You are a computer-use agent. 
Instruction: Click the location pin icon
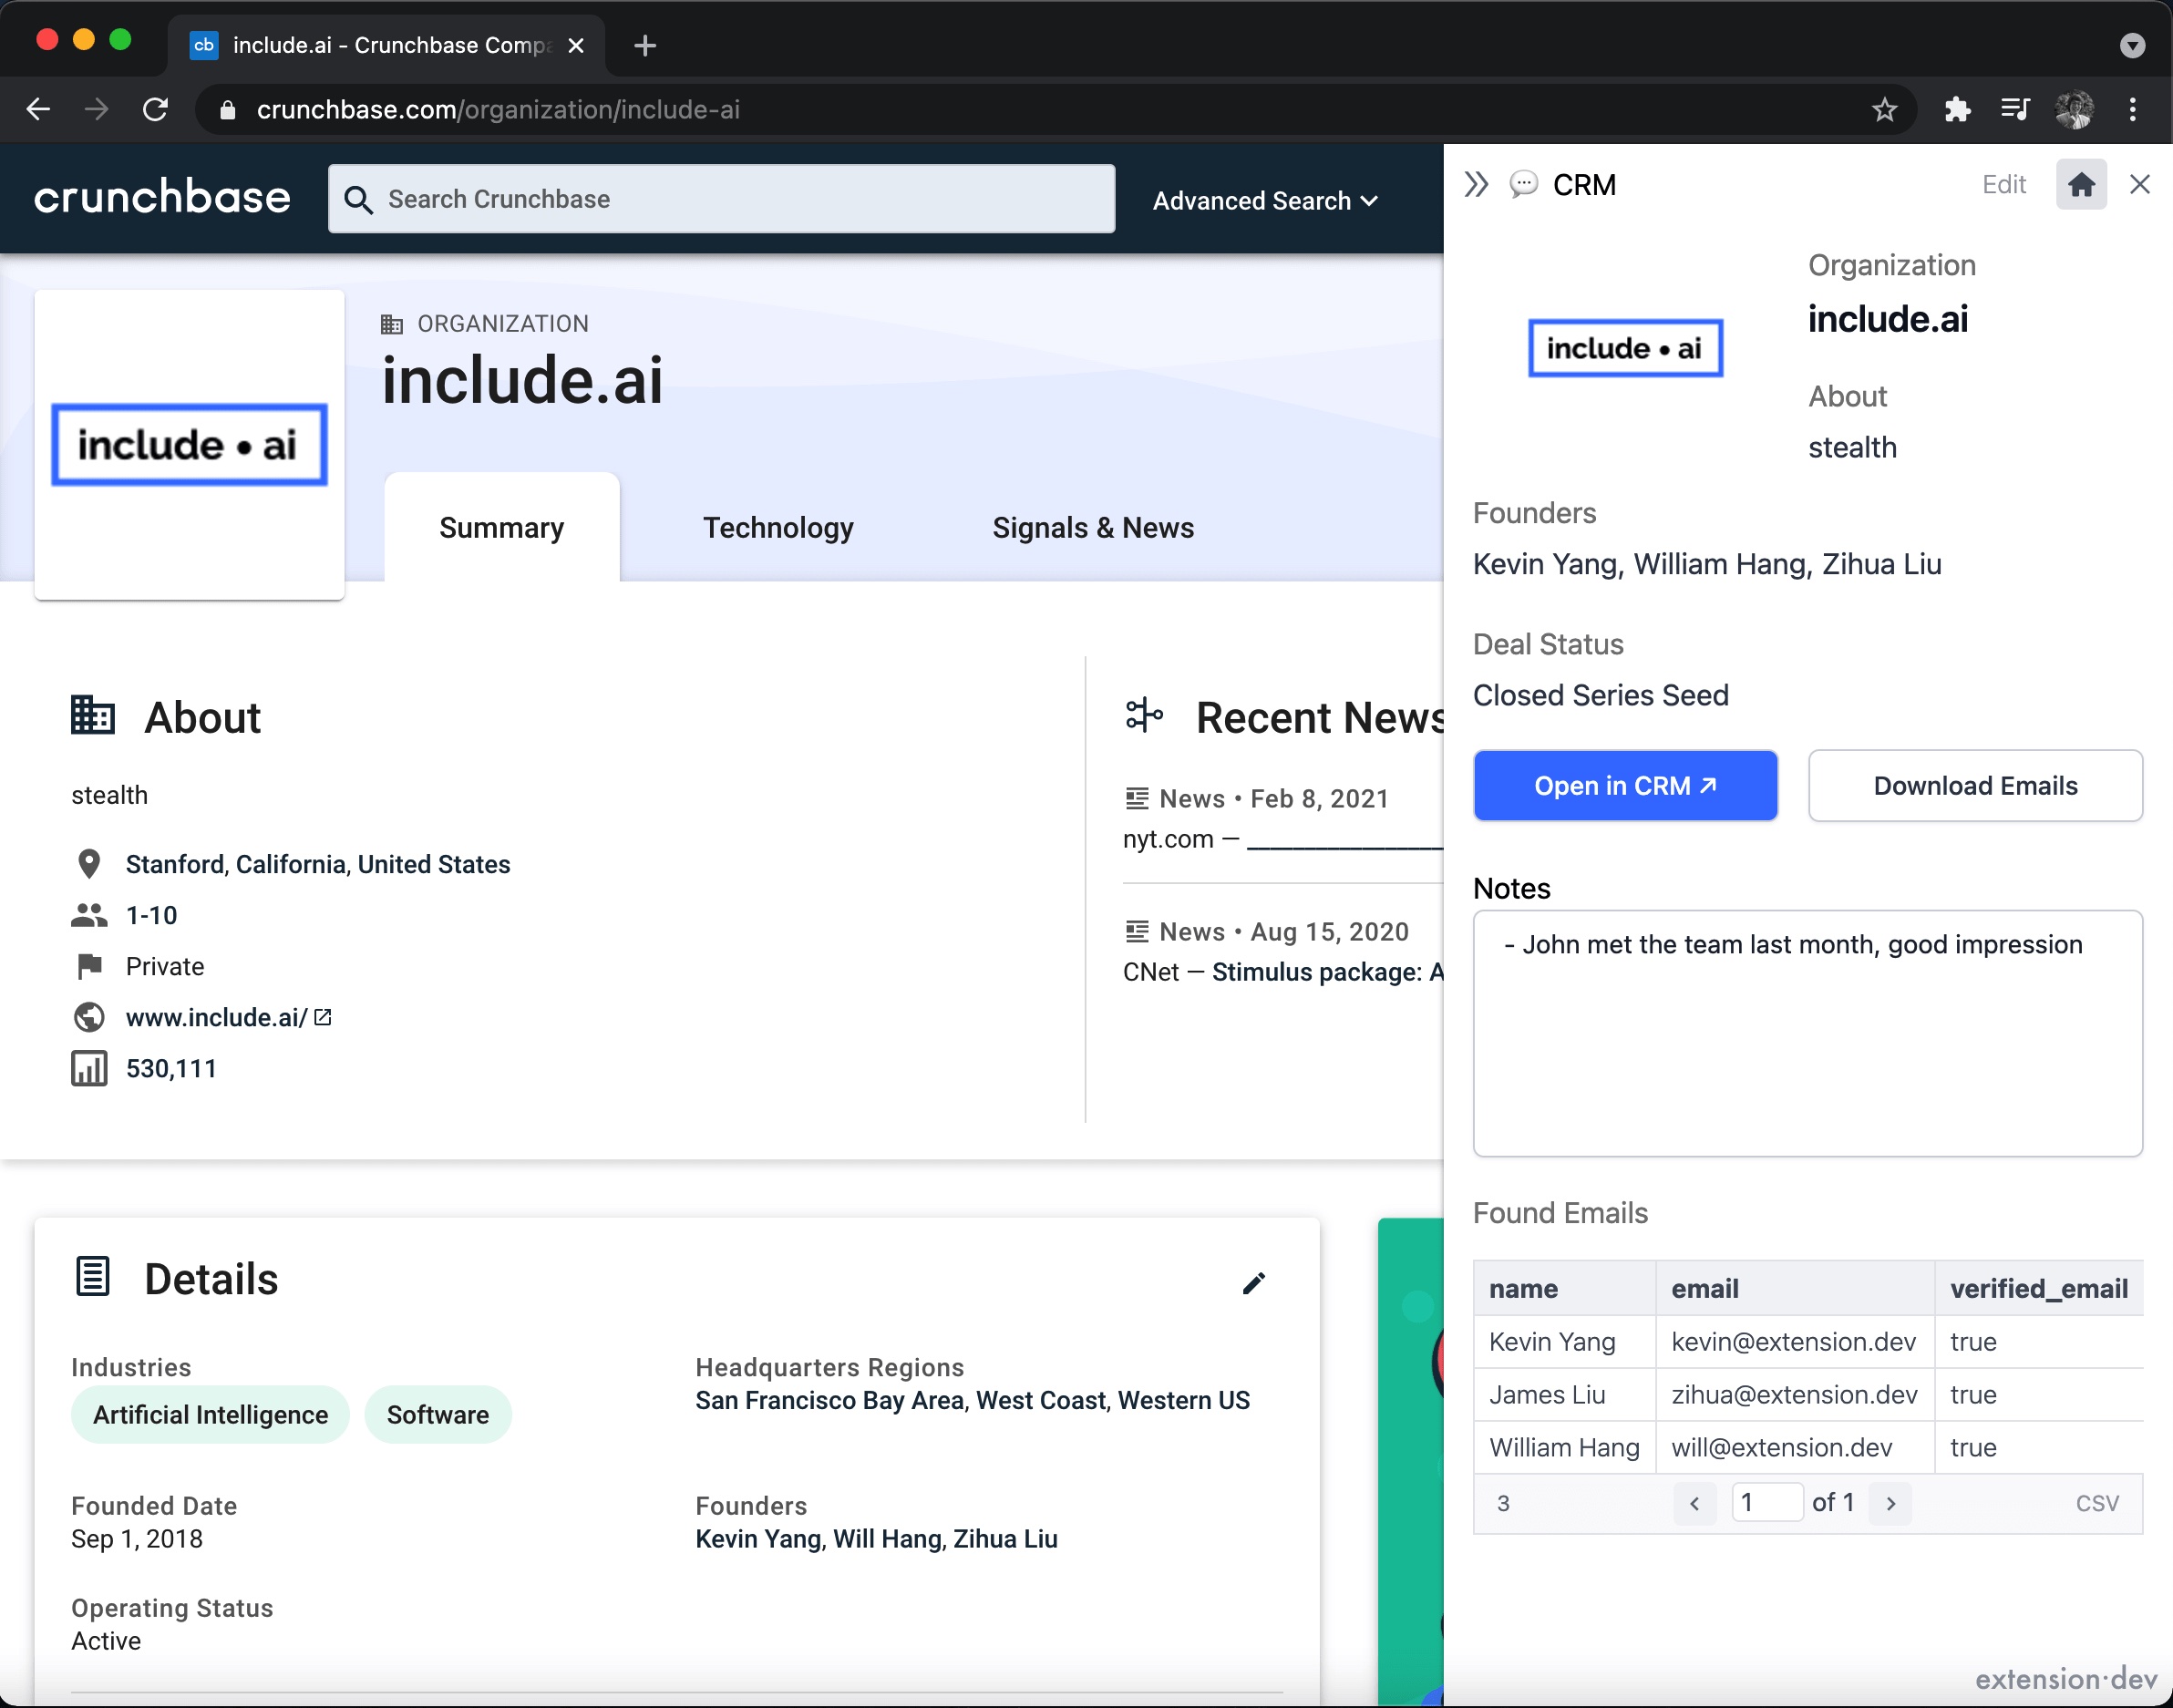(89, 864)
